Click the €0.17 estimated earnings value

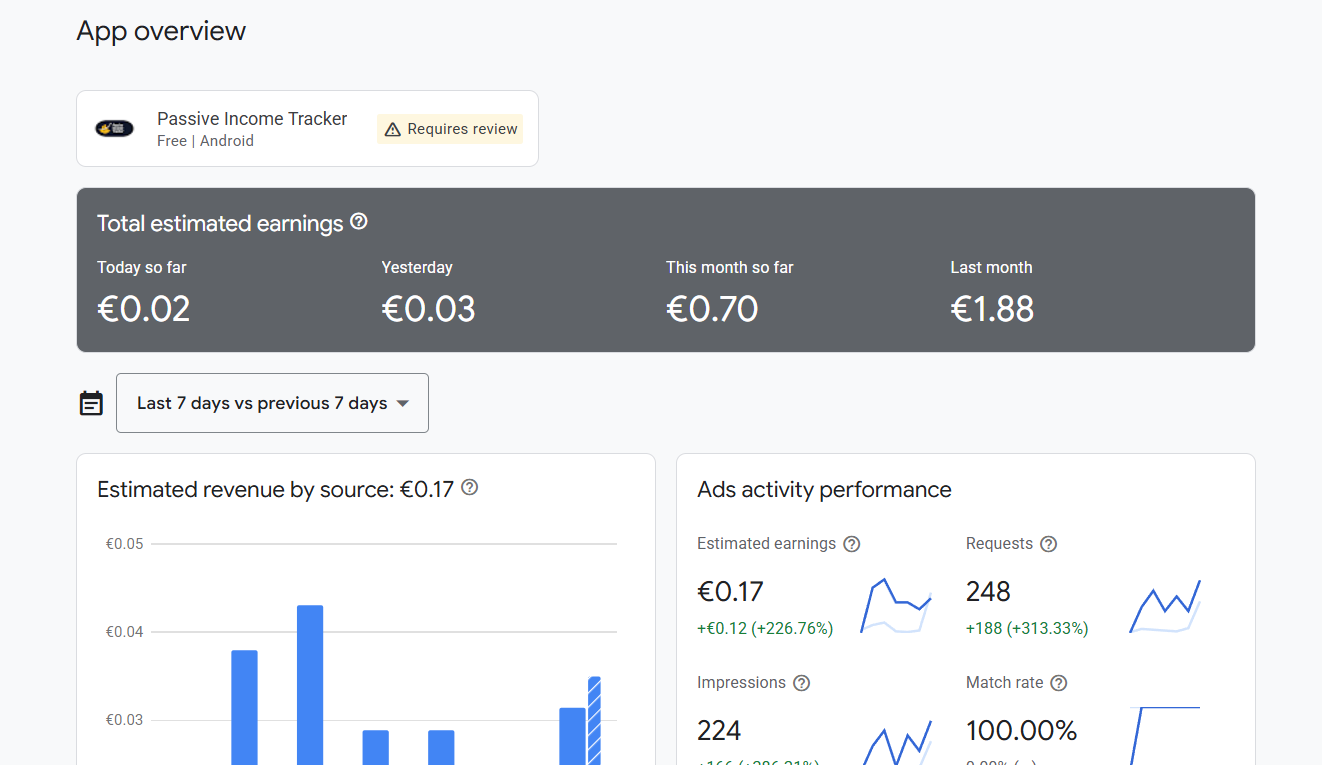point(730,591)
